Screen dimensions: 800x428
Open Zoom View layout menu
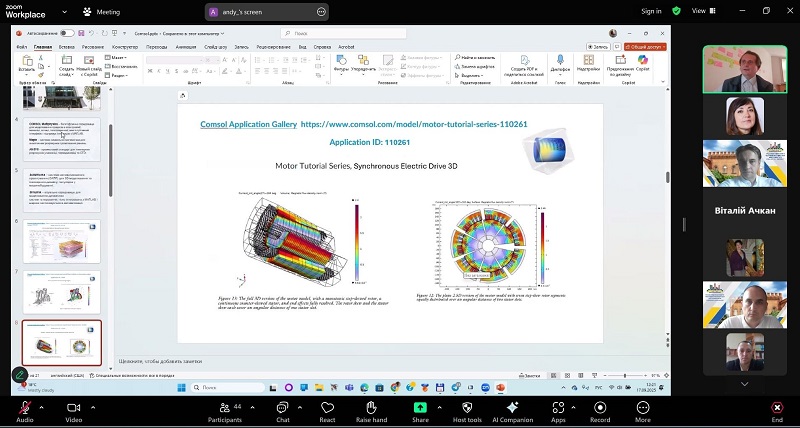[704, 11]
